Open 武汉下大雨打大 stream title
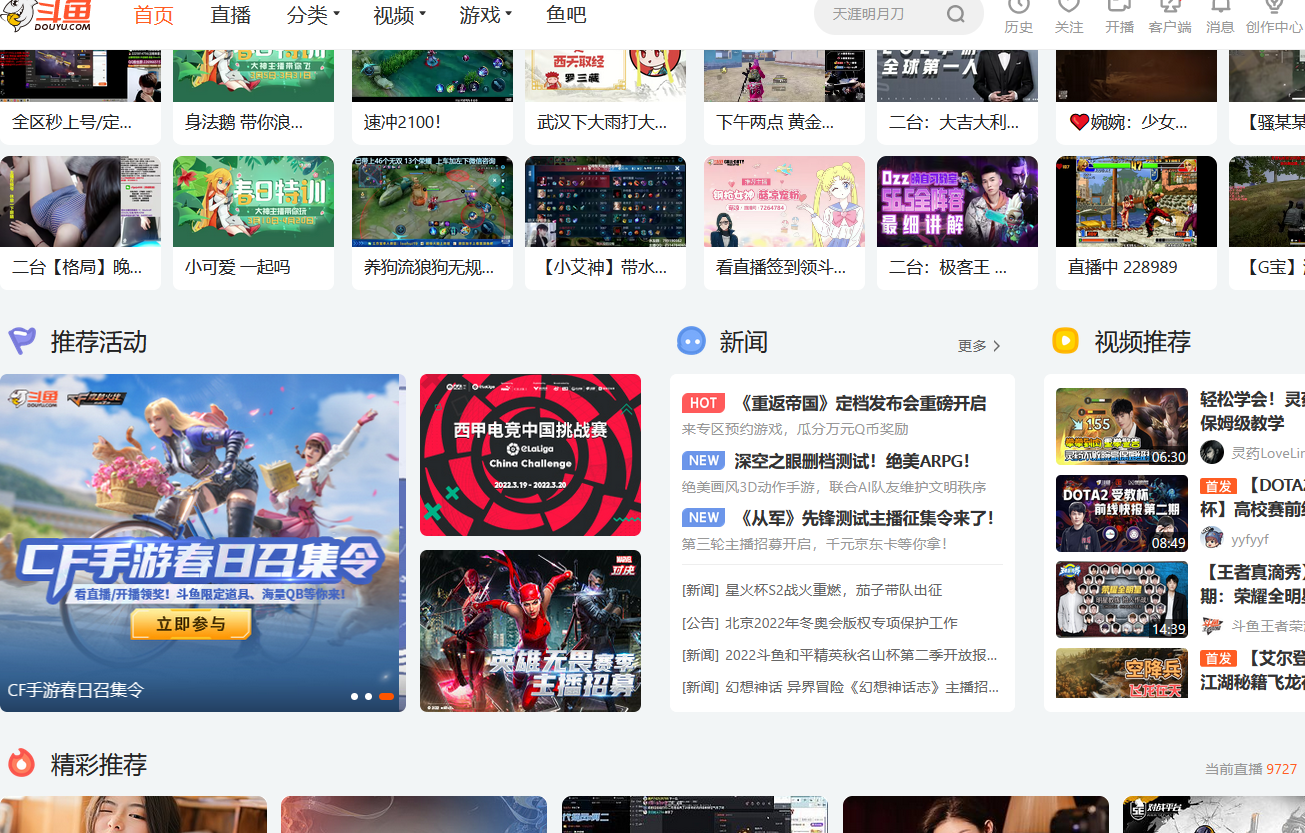Viewport: 1305px width, 833px height. tap(602, 123)
